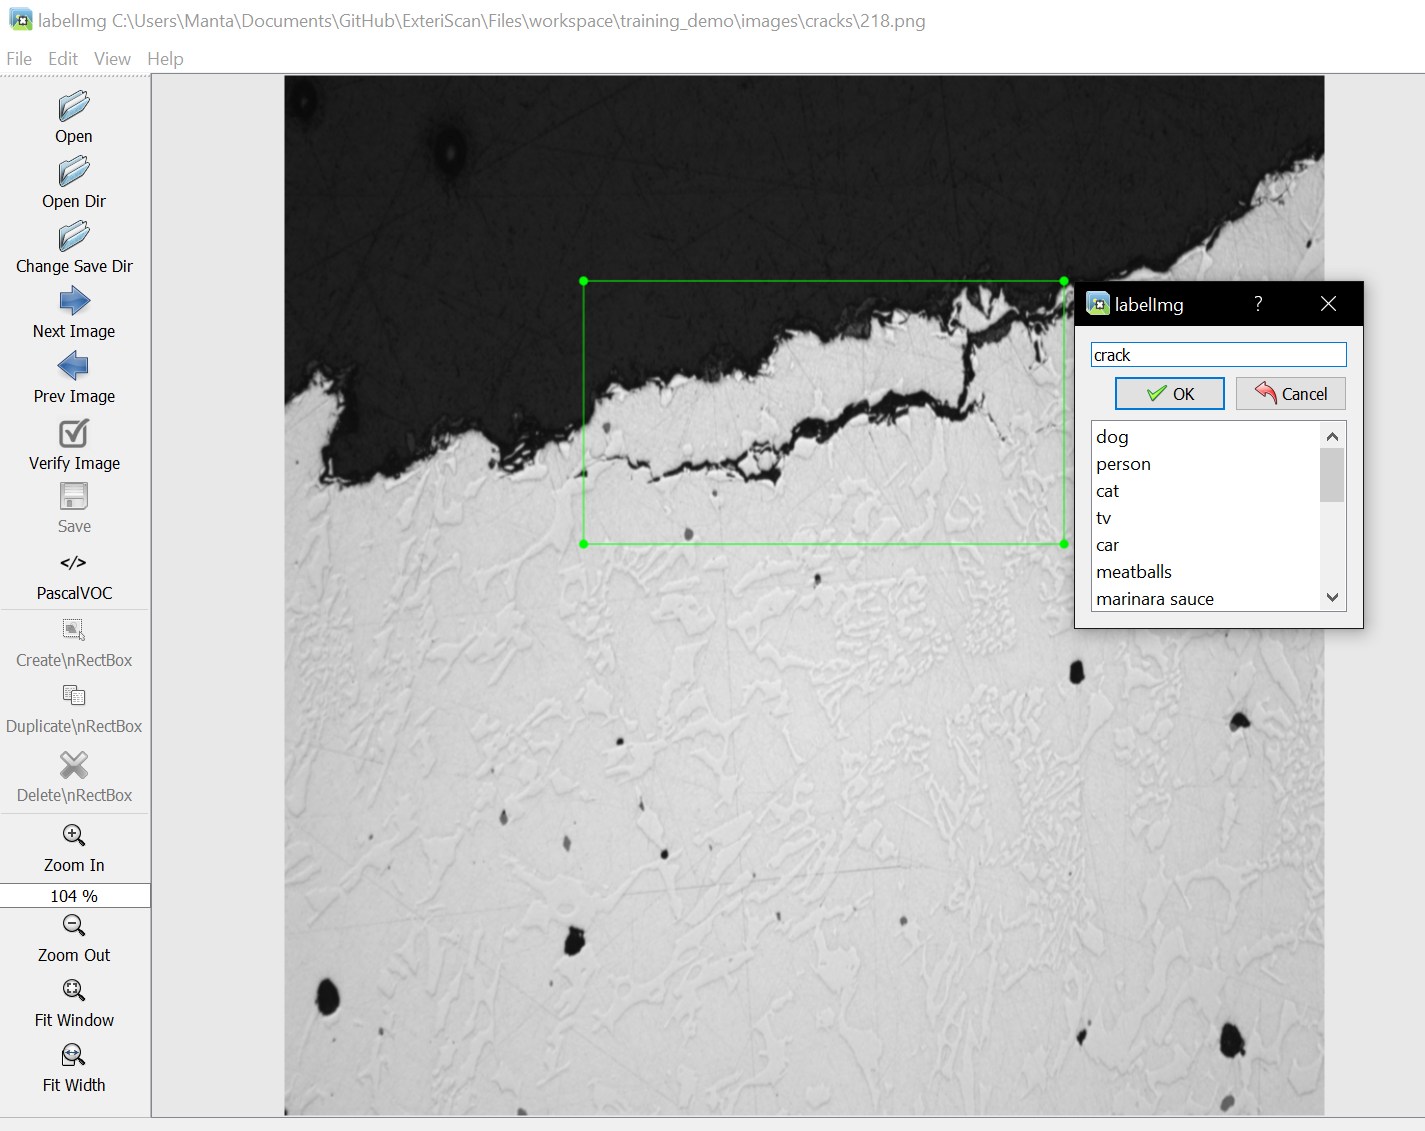Click Zoom Out magnifier icon
This screenshot has width=1425, height=1131.
coord(74,925)
